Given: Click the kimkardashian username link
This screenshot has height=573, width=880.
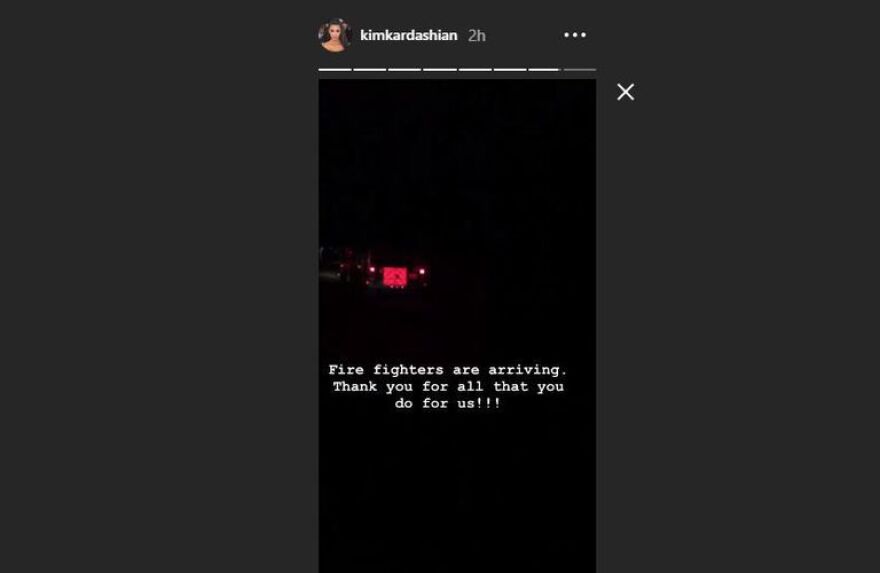Looking at the screenshot, I should coord(409,35).
